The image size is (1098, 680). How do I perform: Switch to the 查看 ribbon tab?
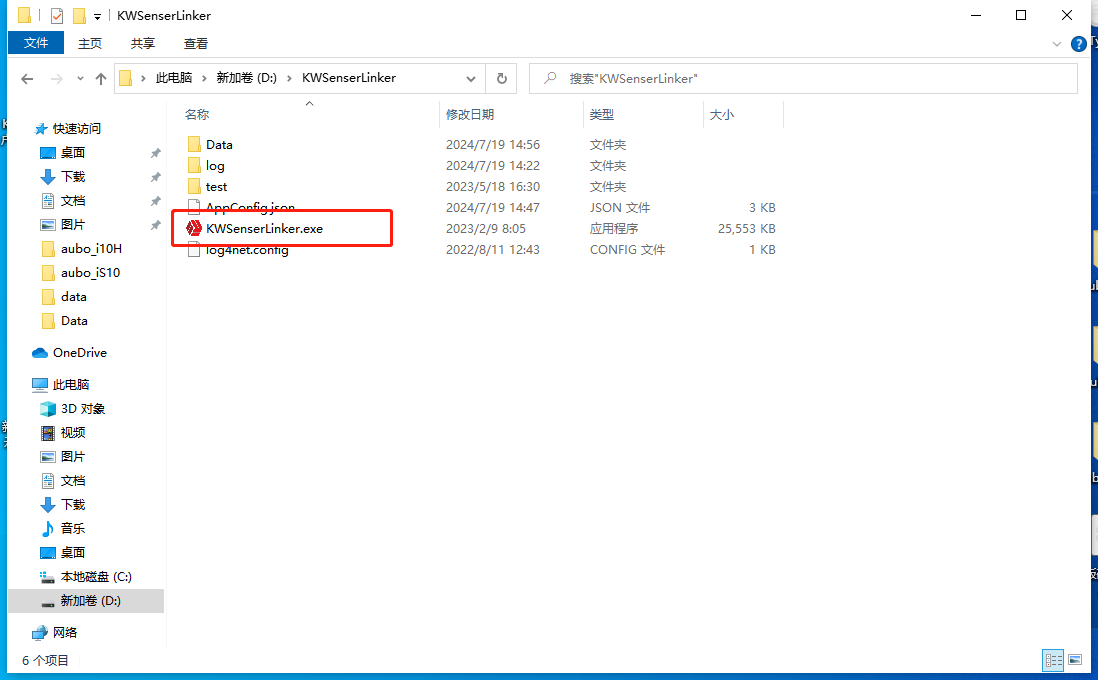click(196, 43)
